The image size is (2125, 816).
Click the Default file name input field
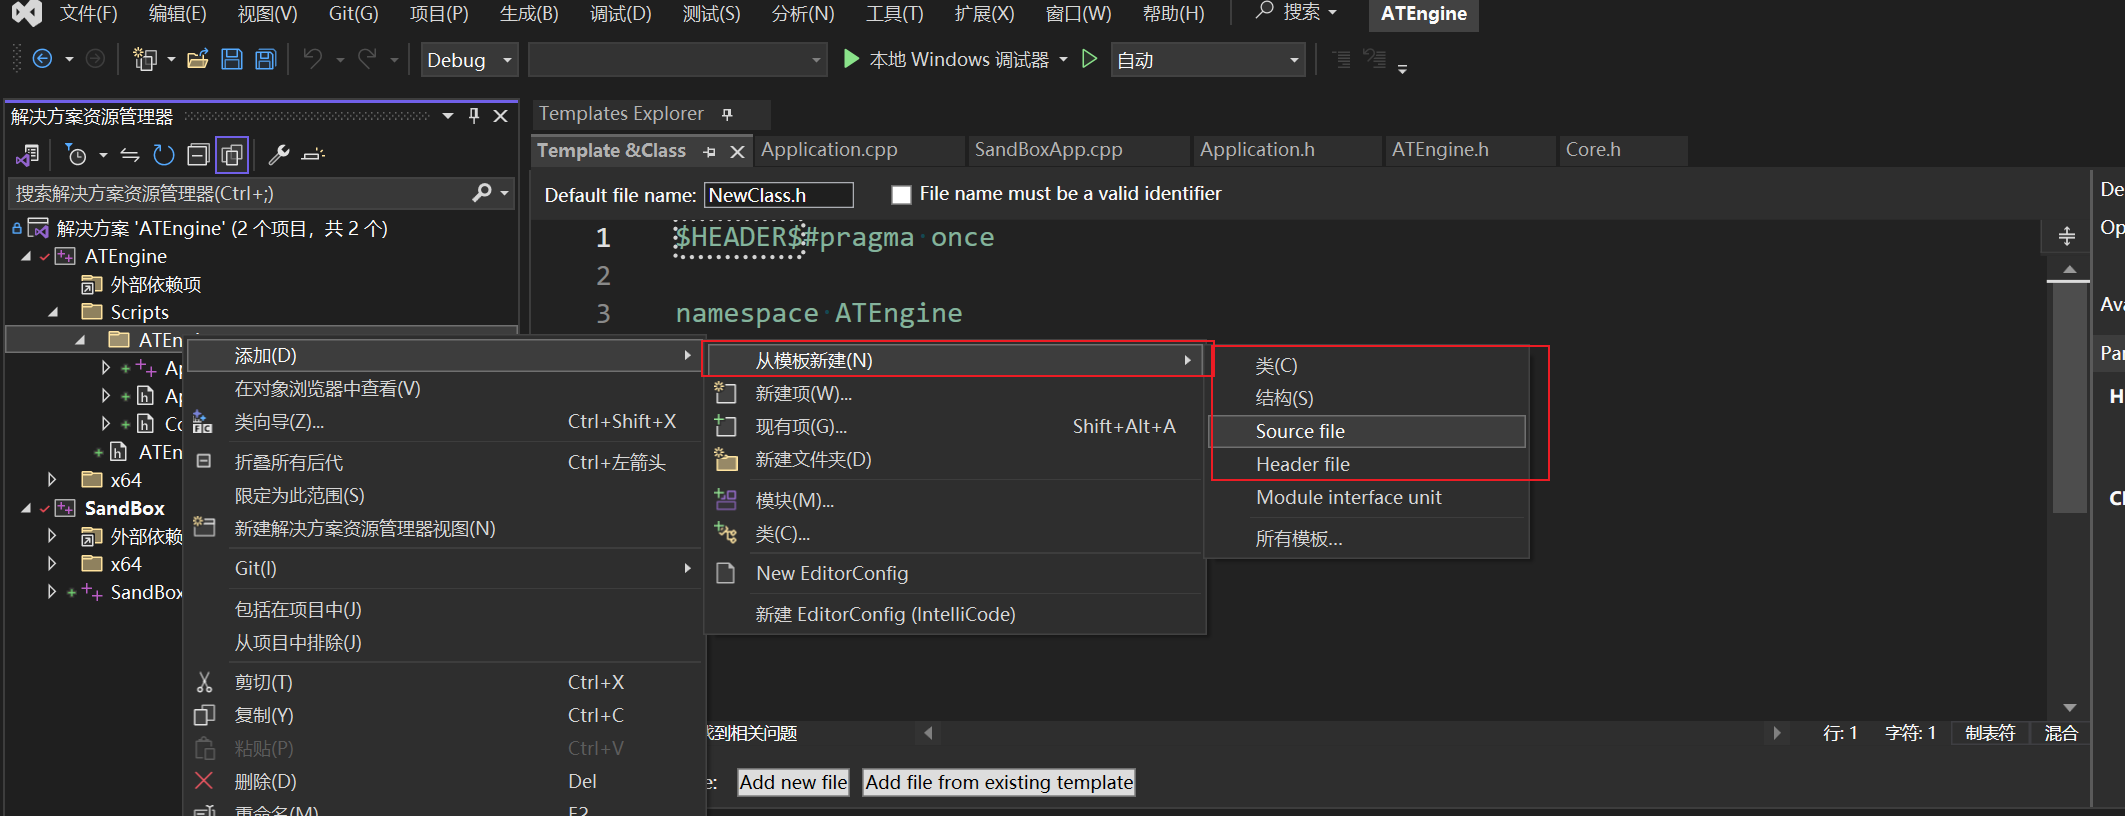[779, 195]
